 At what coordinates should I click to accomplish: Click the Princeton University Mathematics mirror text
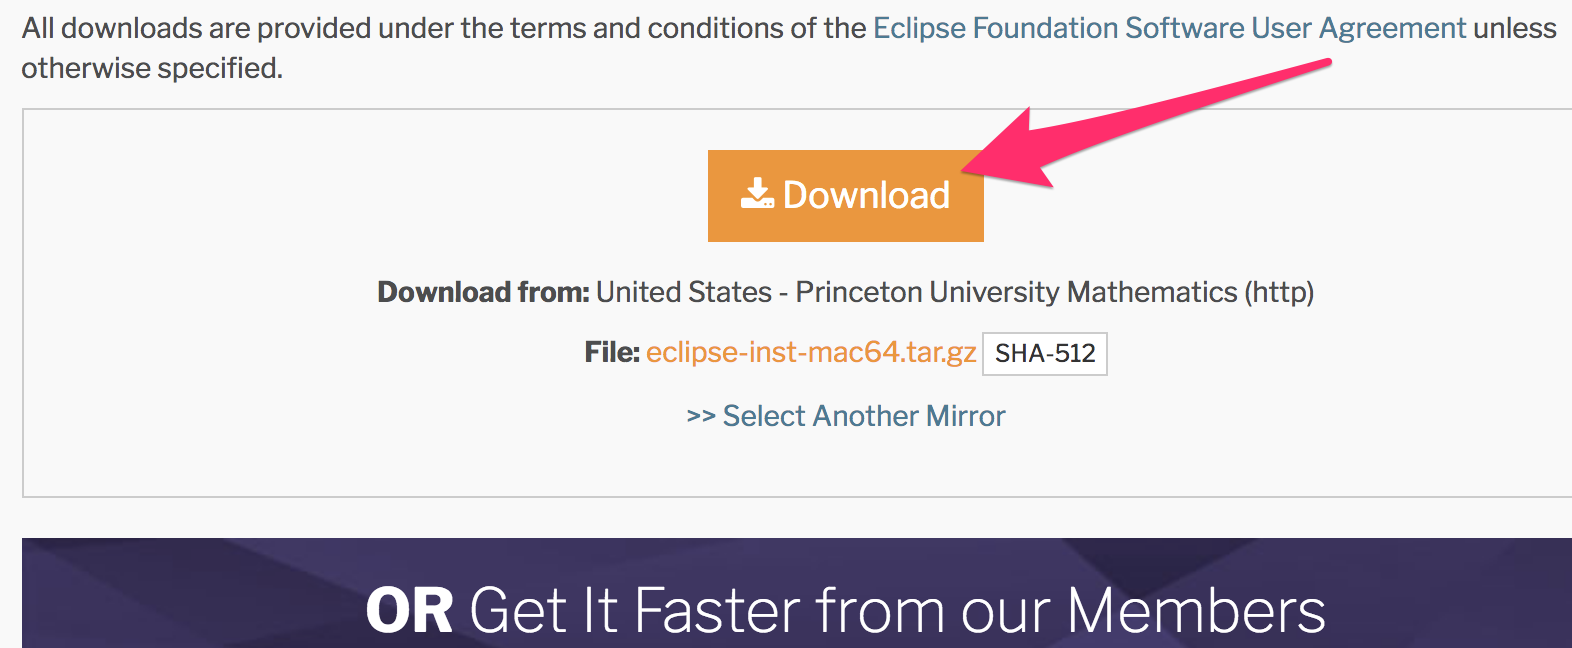(1016, 292)
